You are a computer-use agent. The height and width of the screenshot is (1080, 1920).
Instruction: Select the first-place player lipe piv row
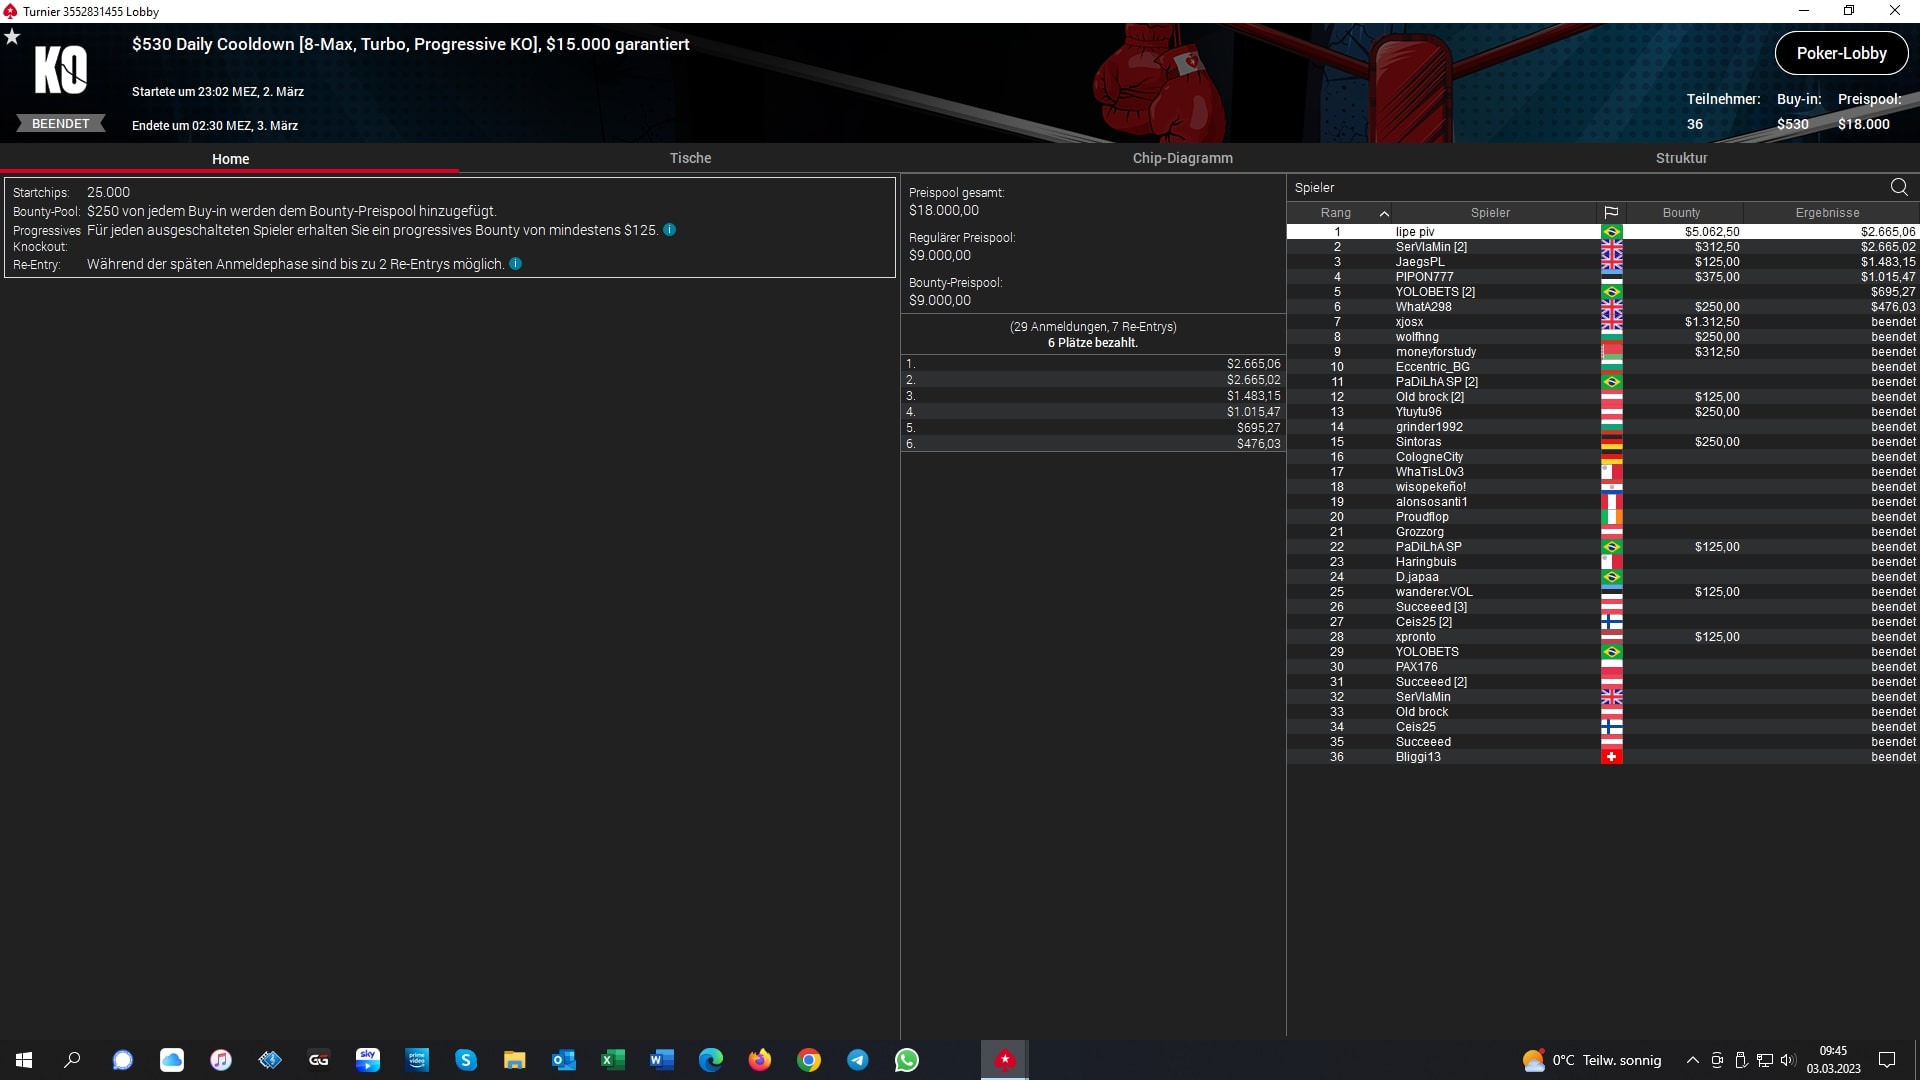pyautogui.click(x=1415, y=232)
